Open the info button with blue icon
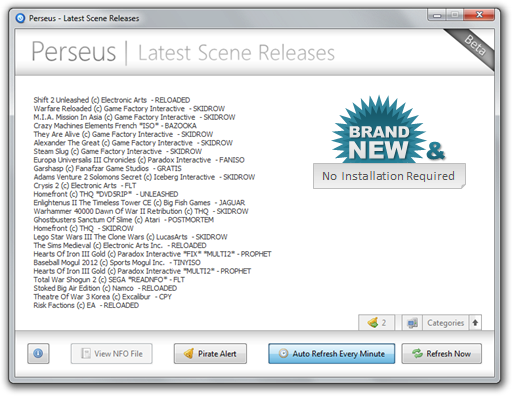This screenshot has width=512, height=396. 38,353
